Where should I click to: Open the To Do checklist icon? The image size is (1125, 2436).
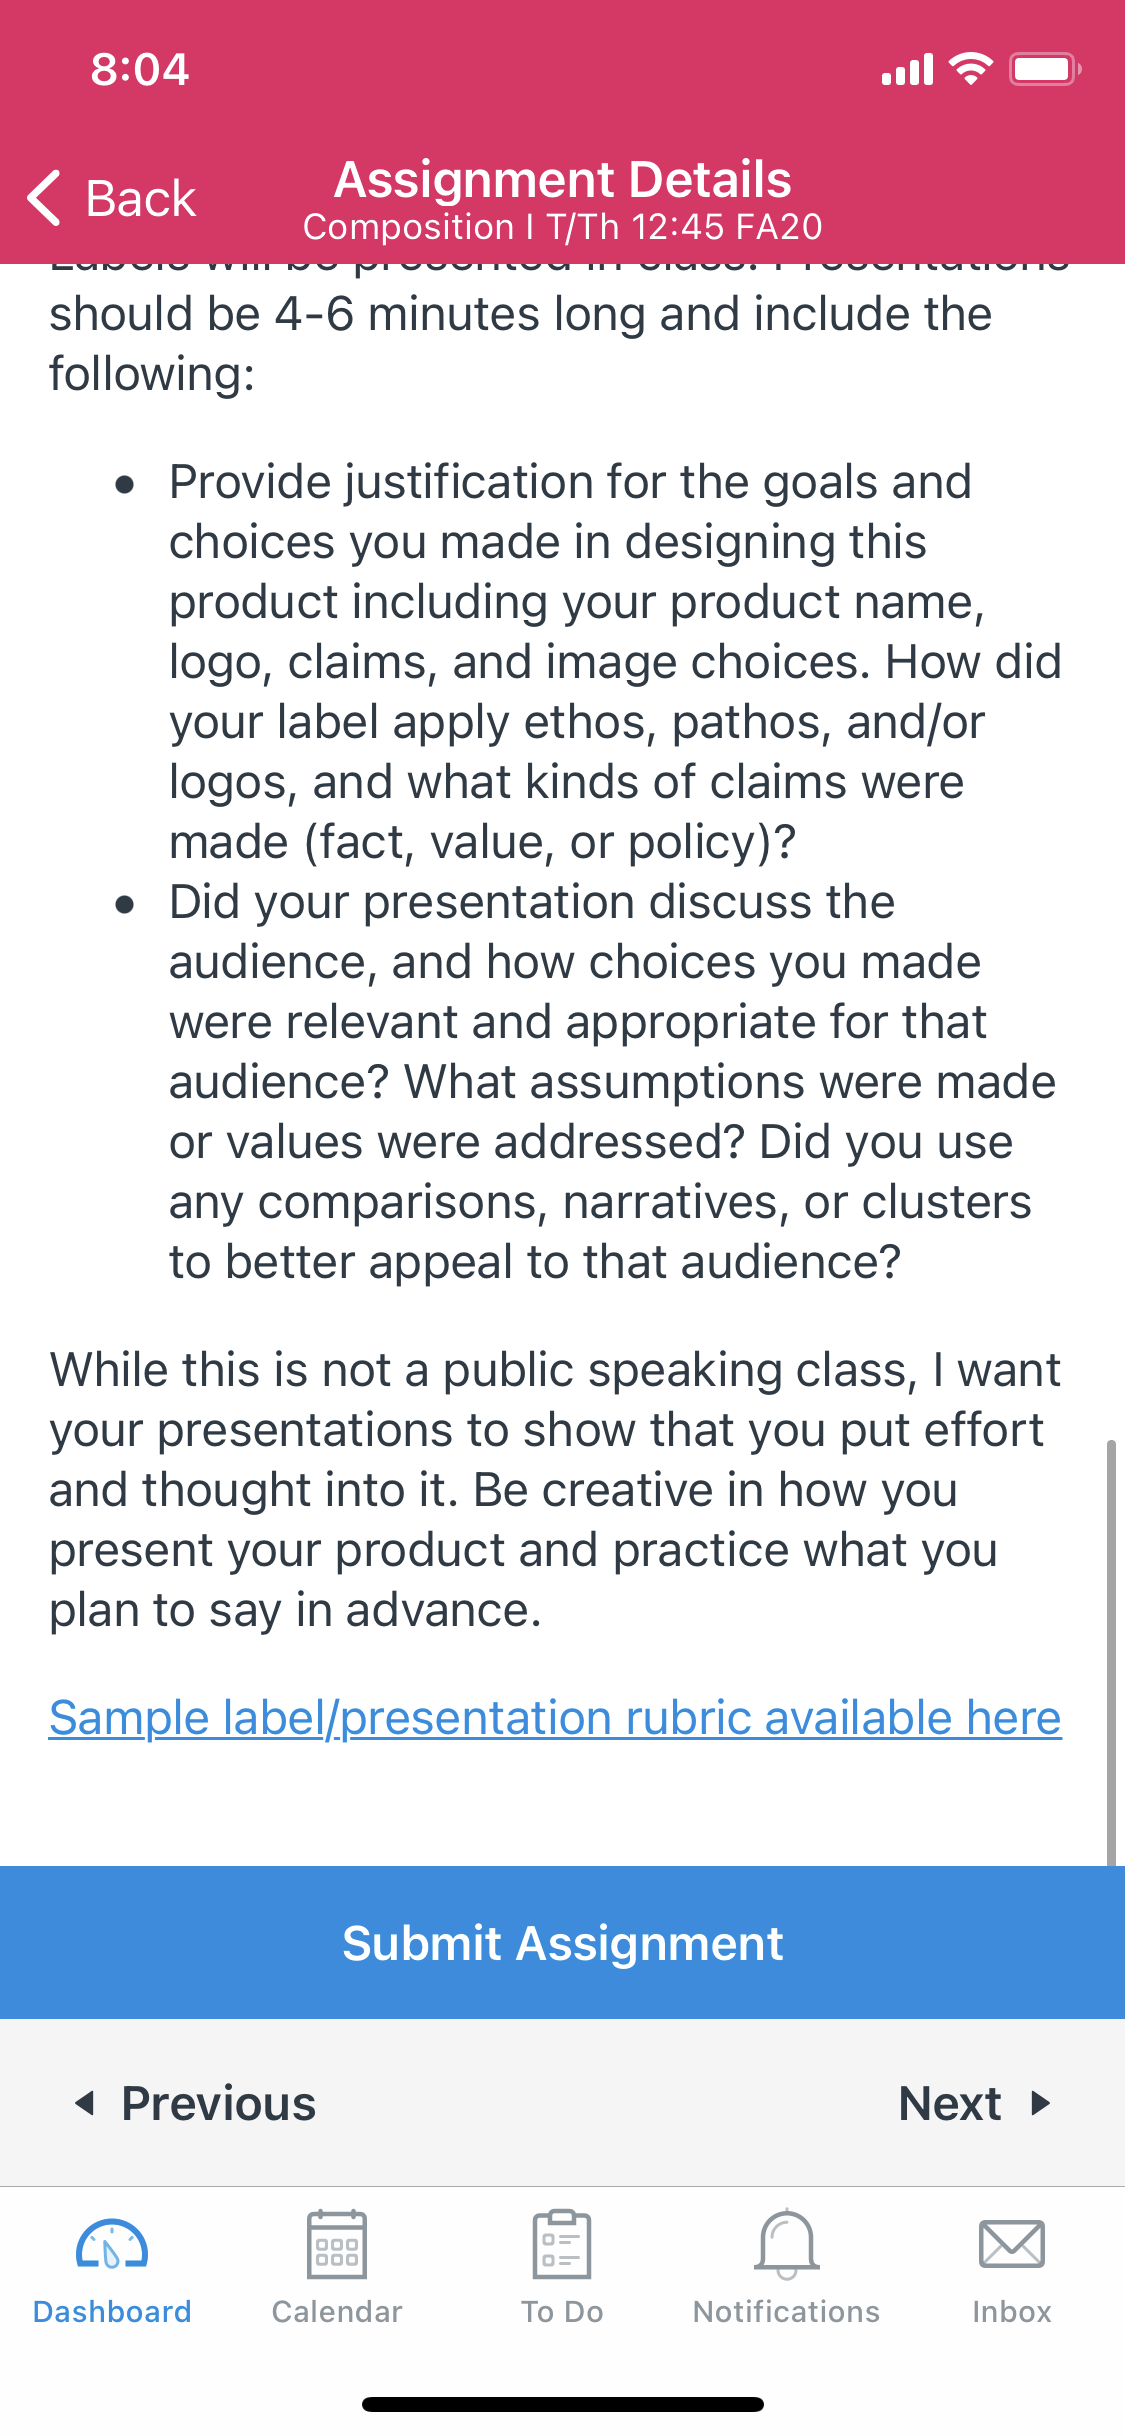562,2244
